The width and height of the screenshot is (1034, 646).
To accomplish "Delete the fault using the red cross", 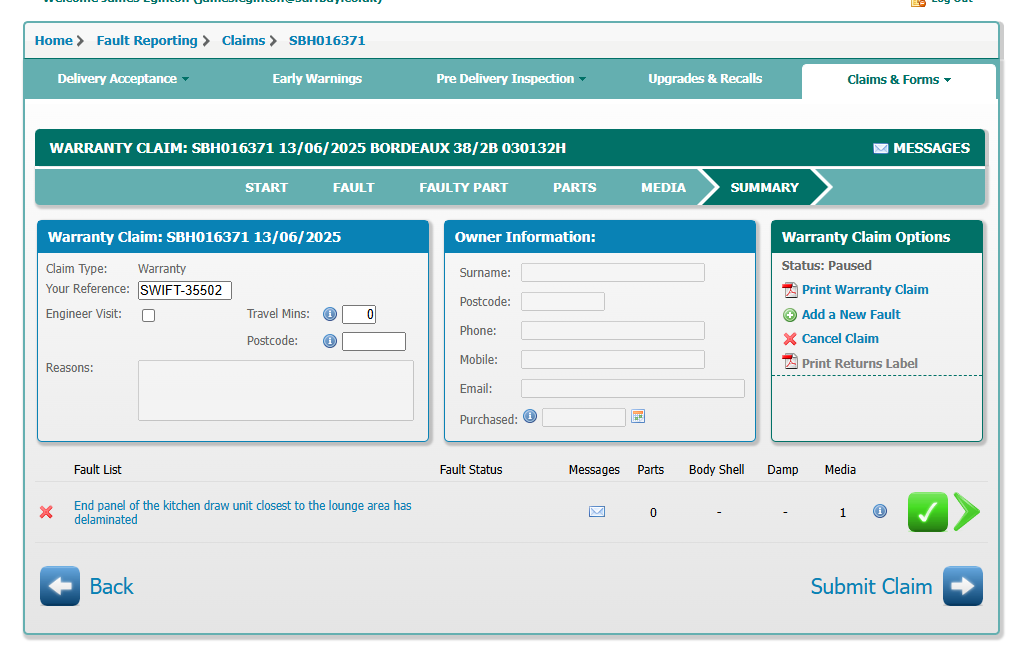I will [x=46, y=512].
